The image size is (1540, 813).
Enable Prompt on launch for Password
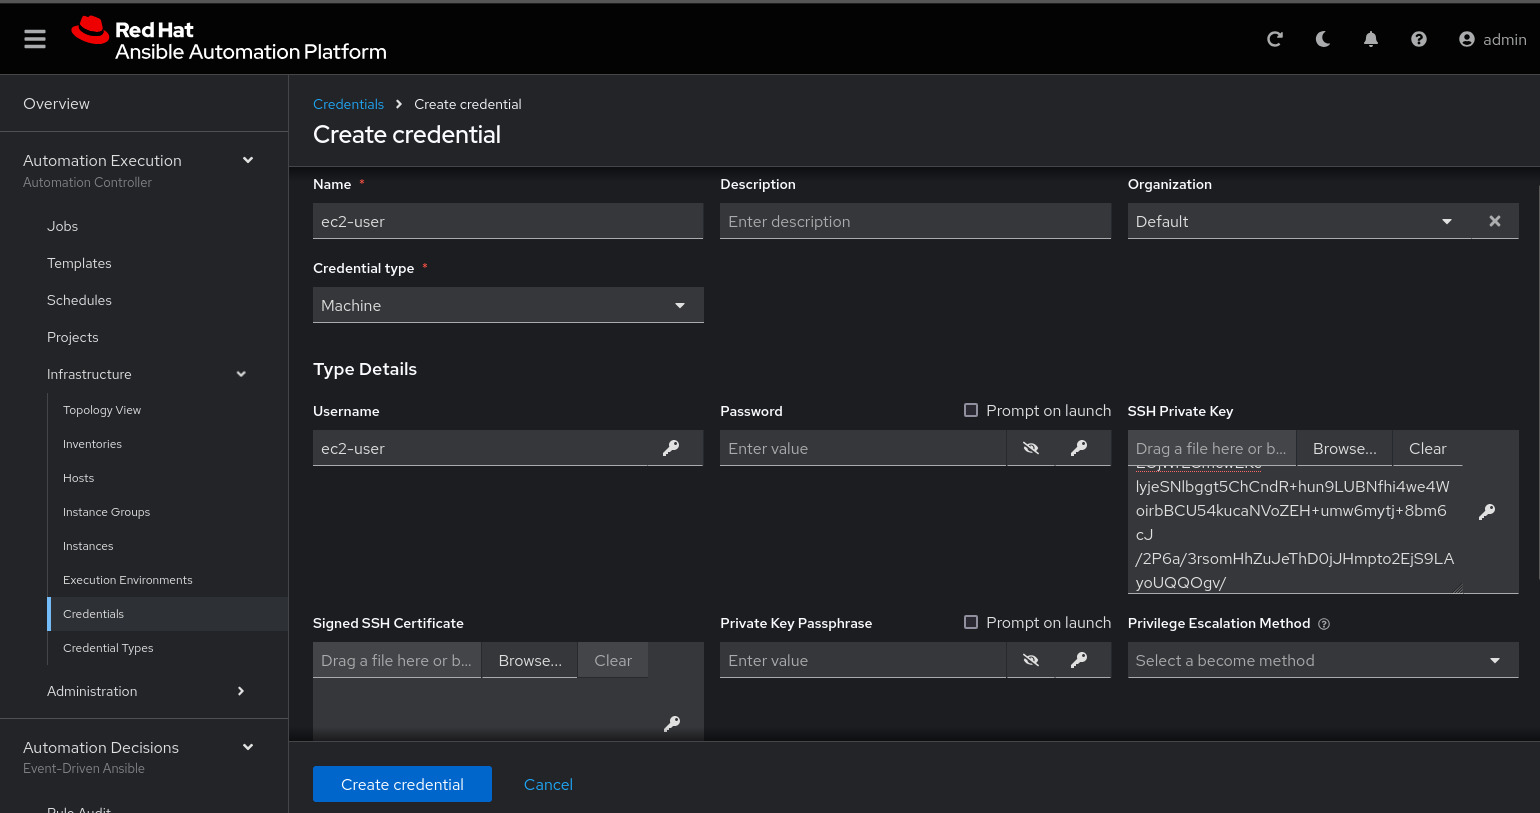970,410
